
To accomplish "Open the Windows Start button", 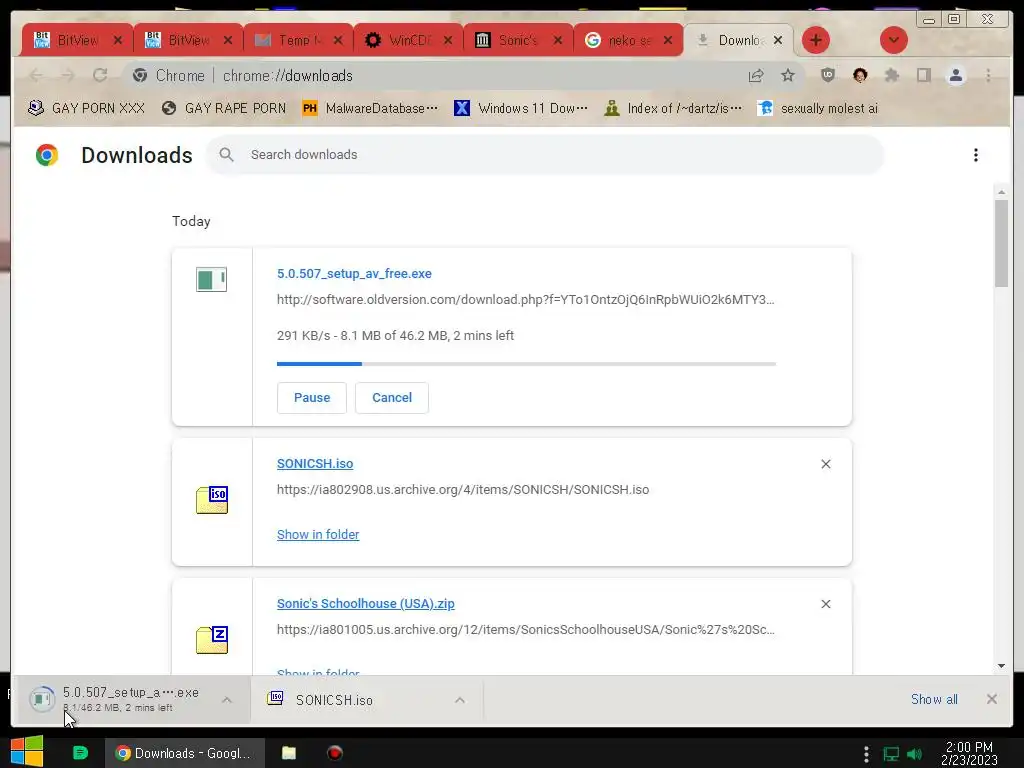I will click(27, 752).
